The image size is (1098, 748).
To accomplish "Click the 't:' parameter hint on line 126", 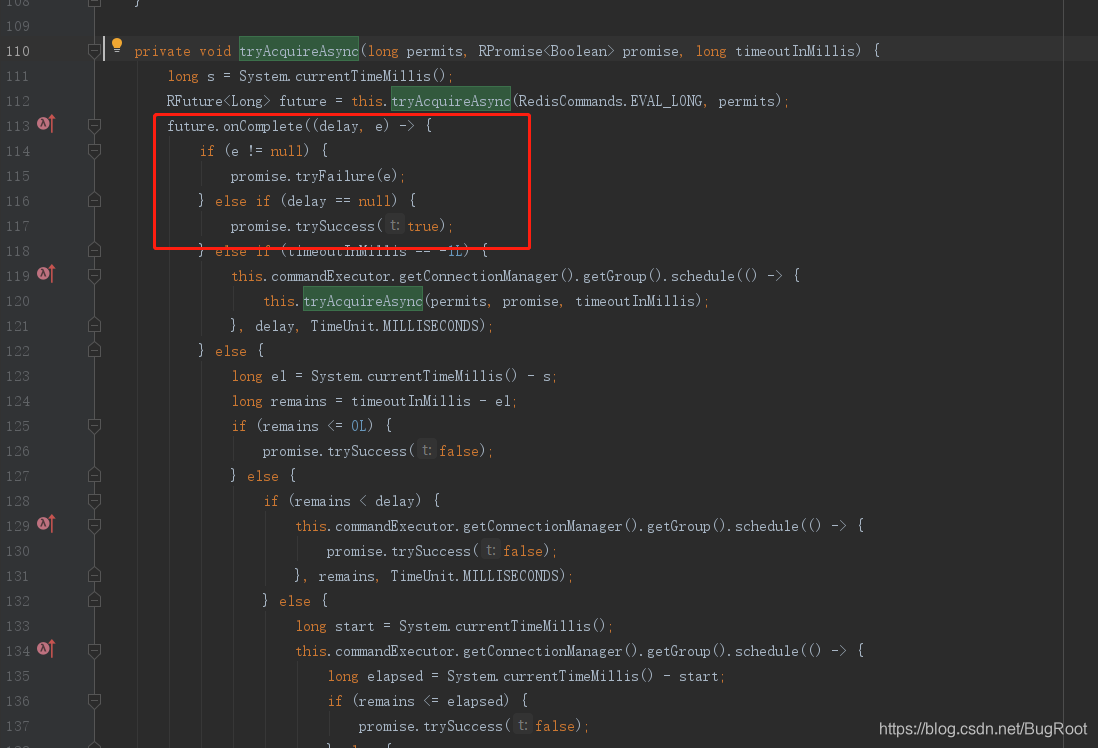I will tap(426, 451).
